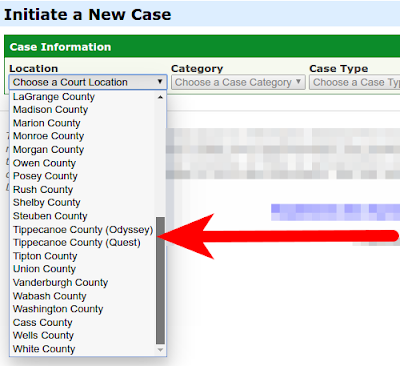Pick Vanderburgh County option
This screenshot has width=400, height=366.
pyautogui.click(x=83, y=282)
